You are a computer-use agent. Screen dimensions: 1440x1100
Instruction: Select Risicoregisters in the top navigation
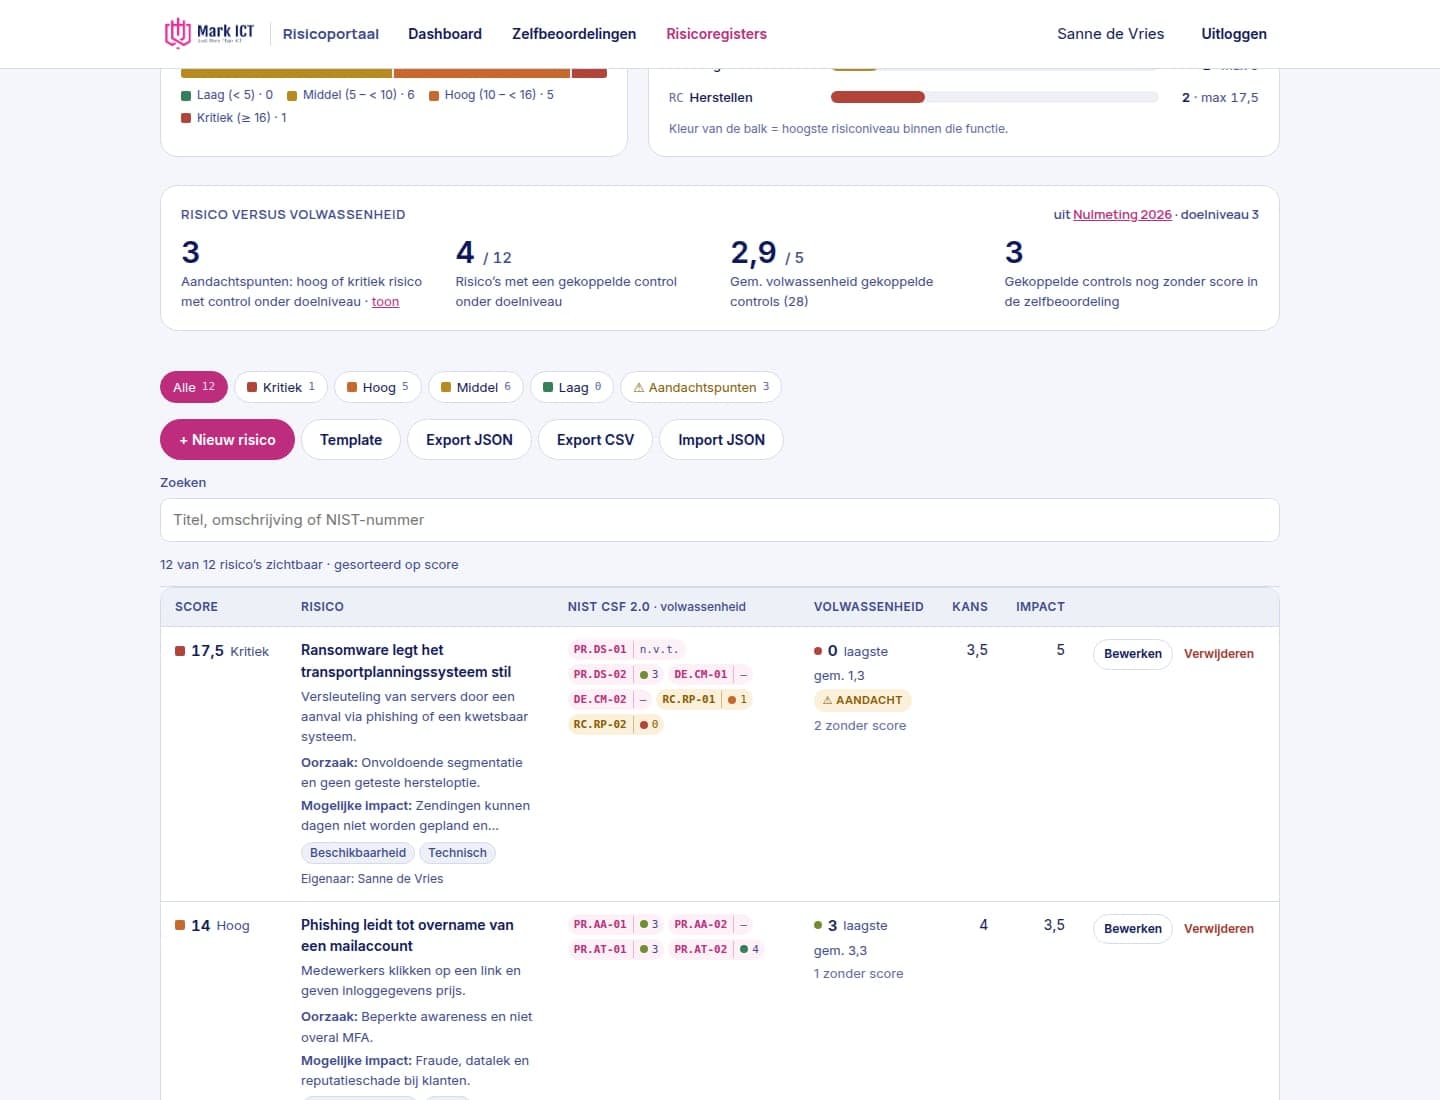[x=716, y=34]
